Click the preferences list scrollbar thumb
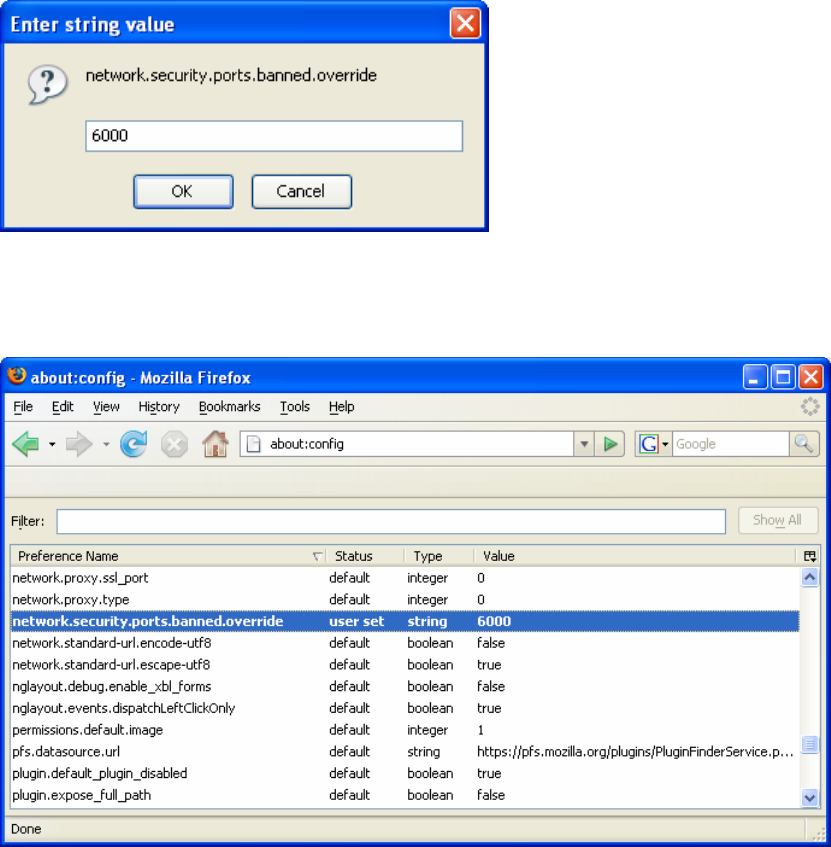Image resolution: width=831 pixels, height=847 pixels. 810,744
